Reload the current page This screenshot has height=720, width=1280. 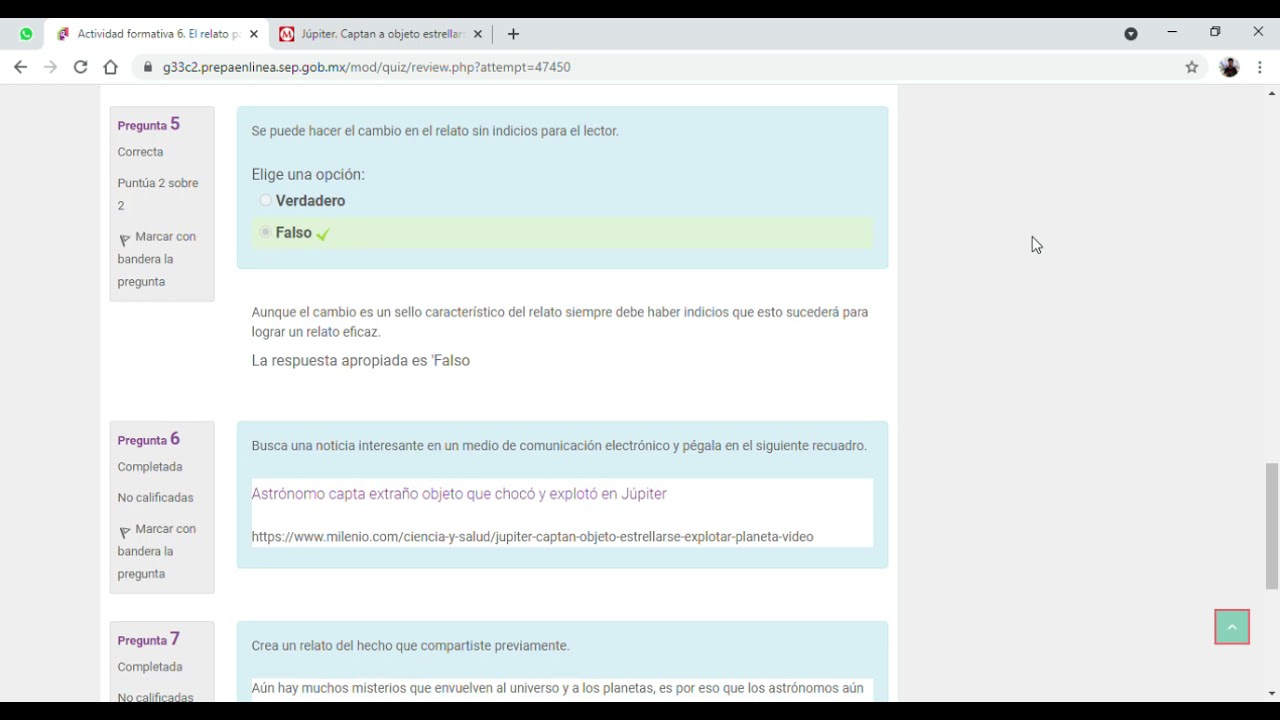(x=80, y=67)
